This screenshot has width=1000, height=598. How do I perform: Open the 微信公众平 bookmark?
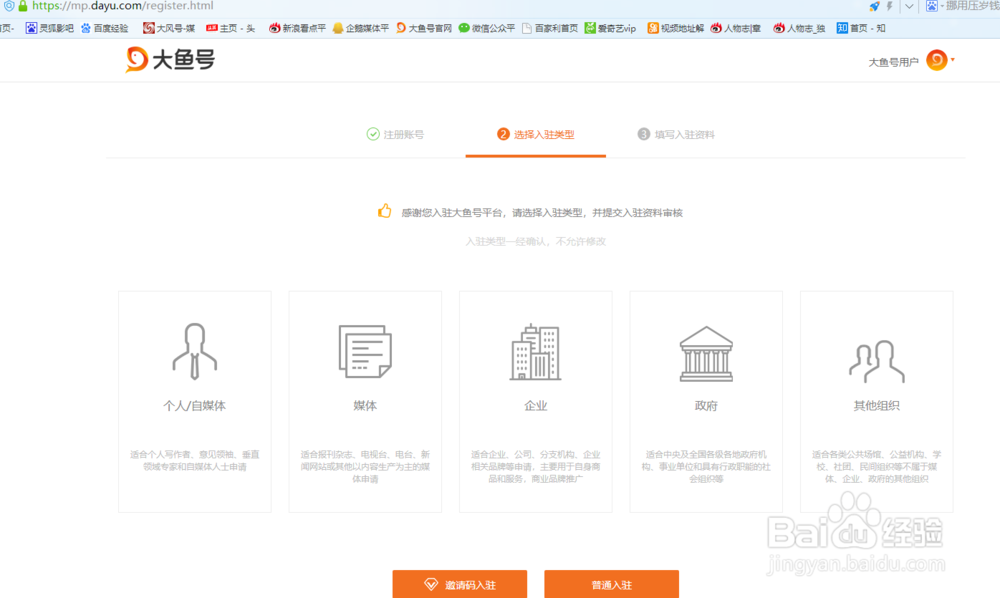[487, 28]
